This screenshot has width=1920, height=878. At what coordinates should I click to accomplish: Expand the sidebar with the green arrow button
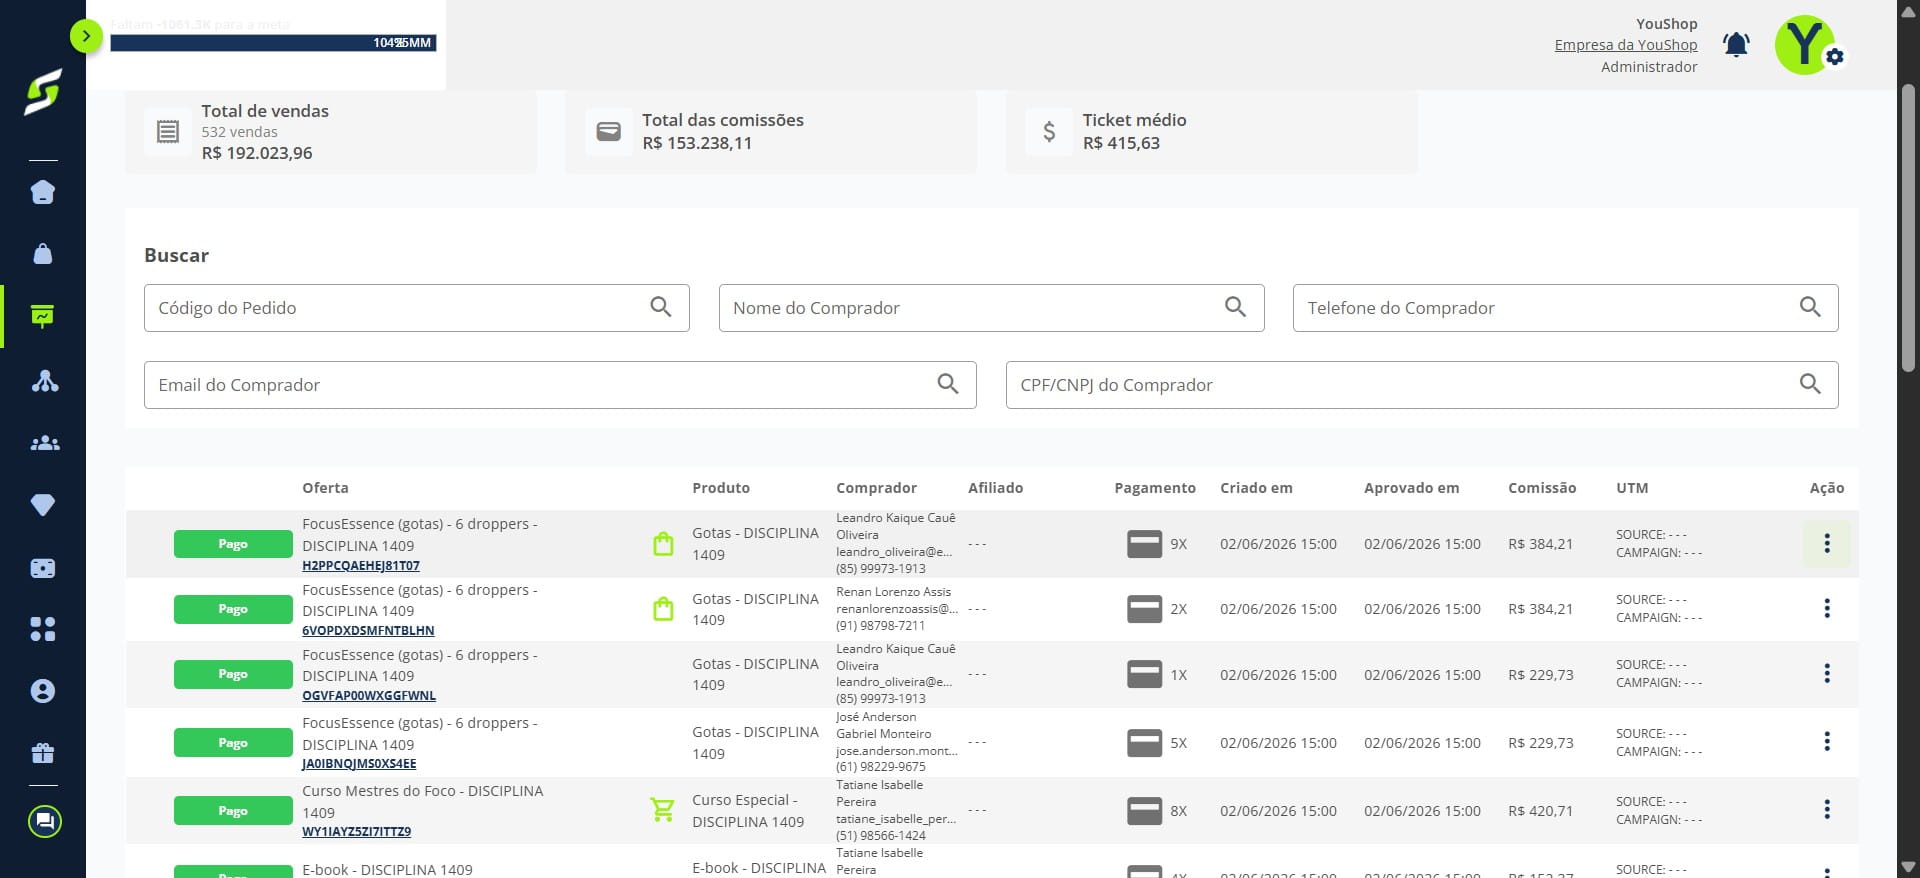pos(86,36)
